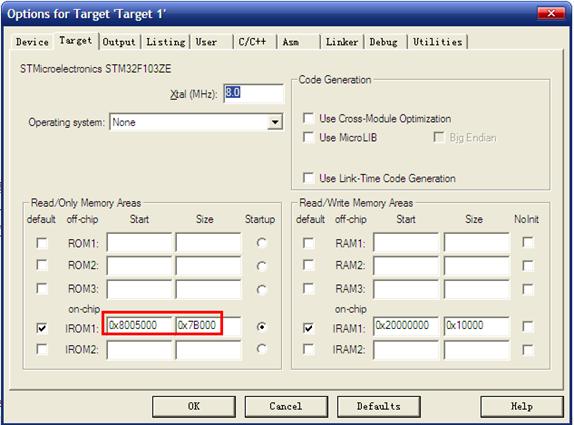Toggle IRAM1 NoInit checkbox
Viewport: 574px width, 425px height.
coord(528,326)
